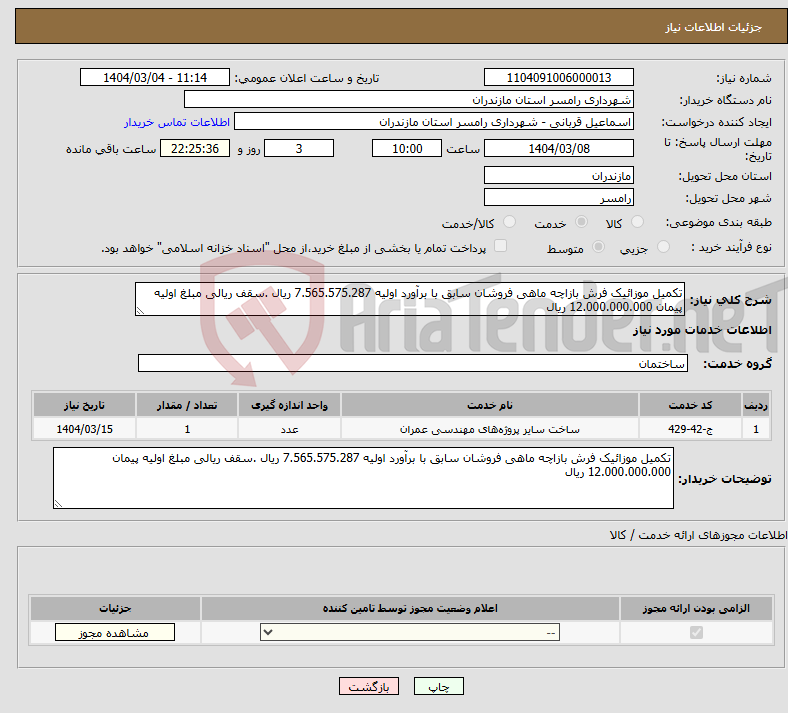Click the جزئیات اطلاعات نیاز page title

(714, 27)
